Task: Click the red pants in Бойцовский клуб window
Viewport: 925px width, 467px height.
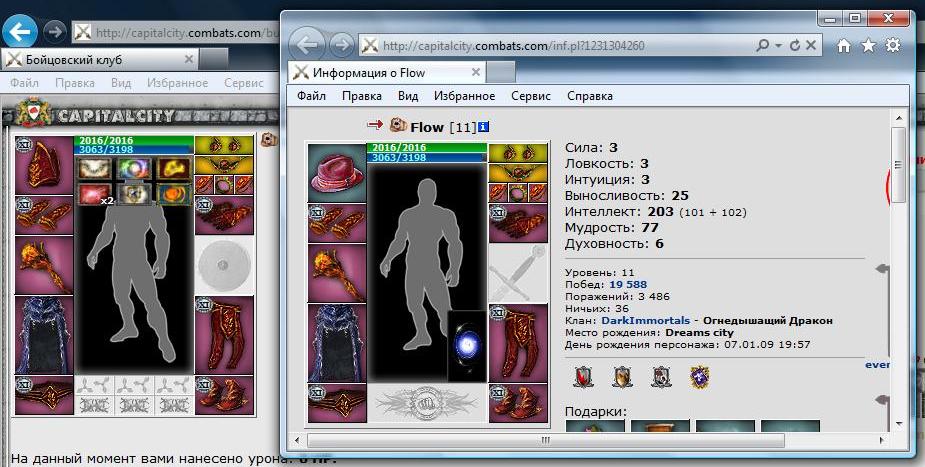Action: (224, 335)
